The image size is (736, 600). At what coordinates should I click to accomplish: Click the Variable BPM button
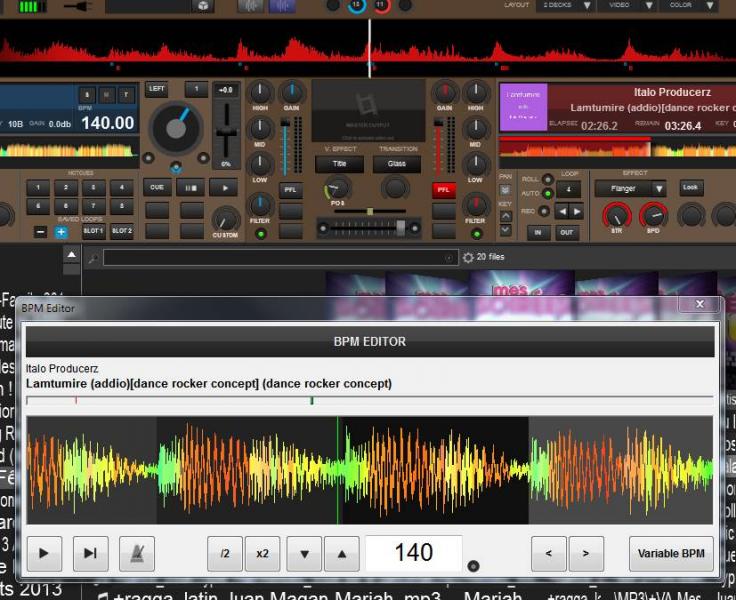pyautogui.click(x=671, y=553)
